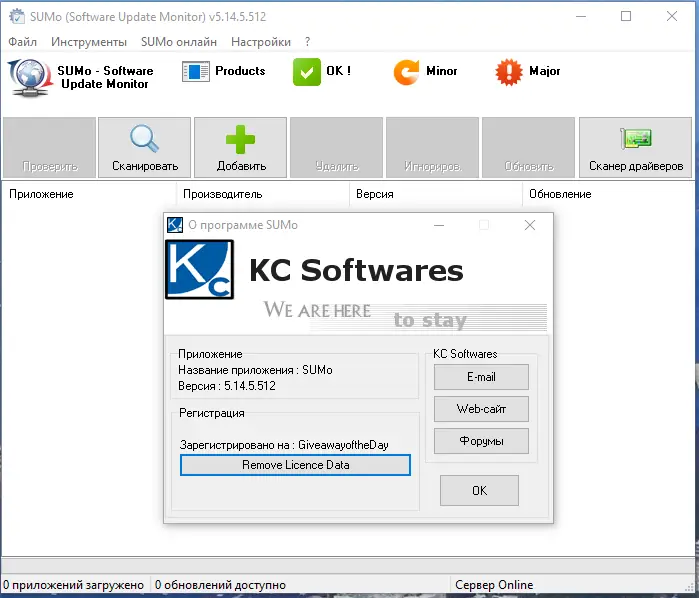Viewport: 699px width, 598px height.
Task: Click OK to close the About dialog
Action: tap(479, 491)
